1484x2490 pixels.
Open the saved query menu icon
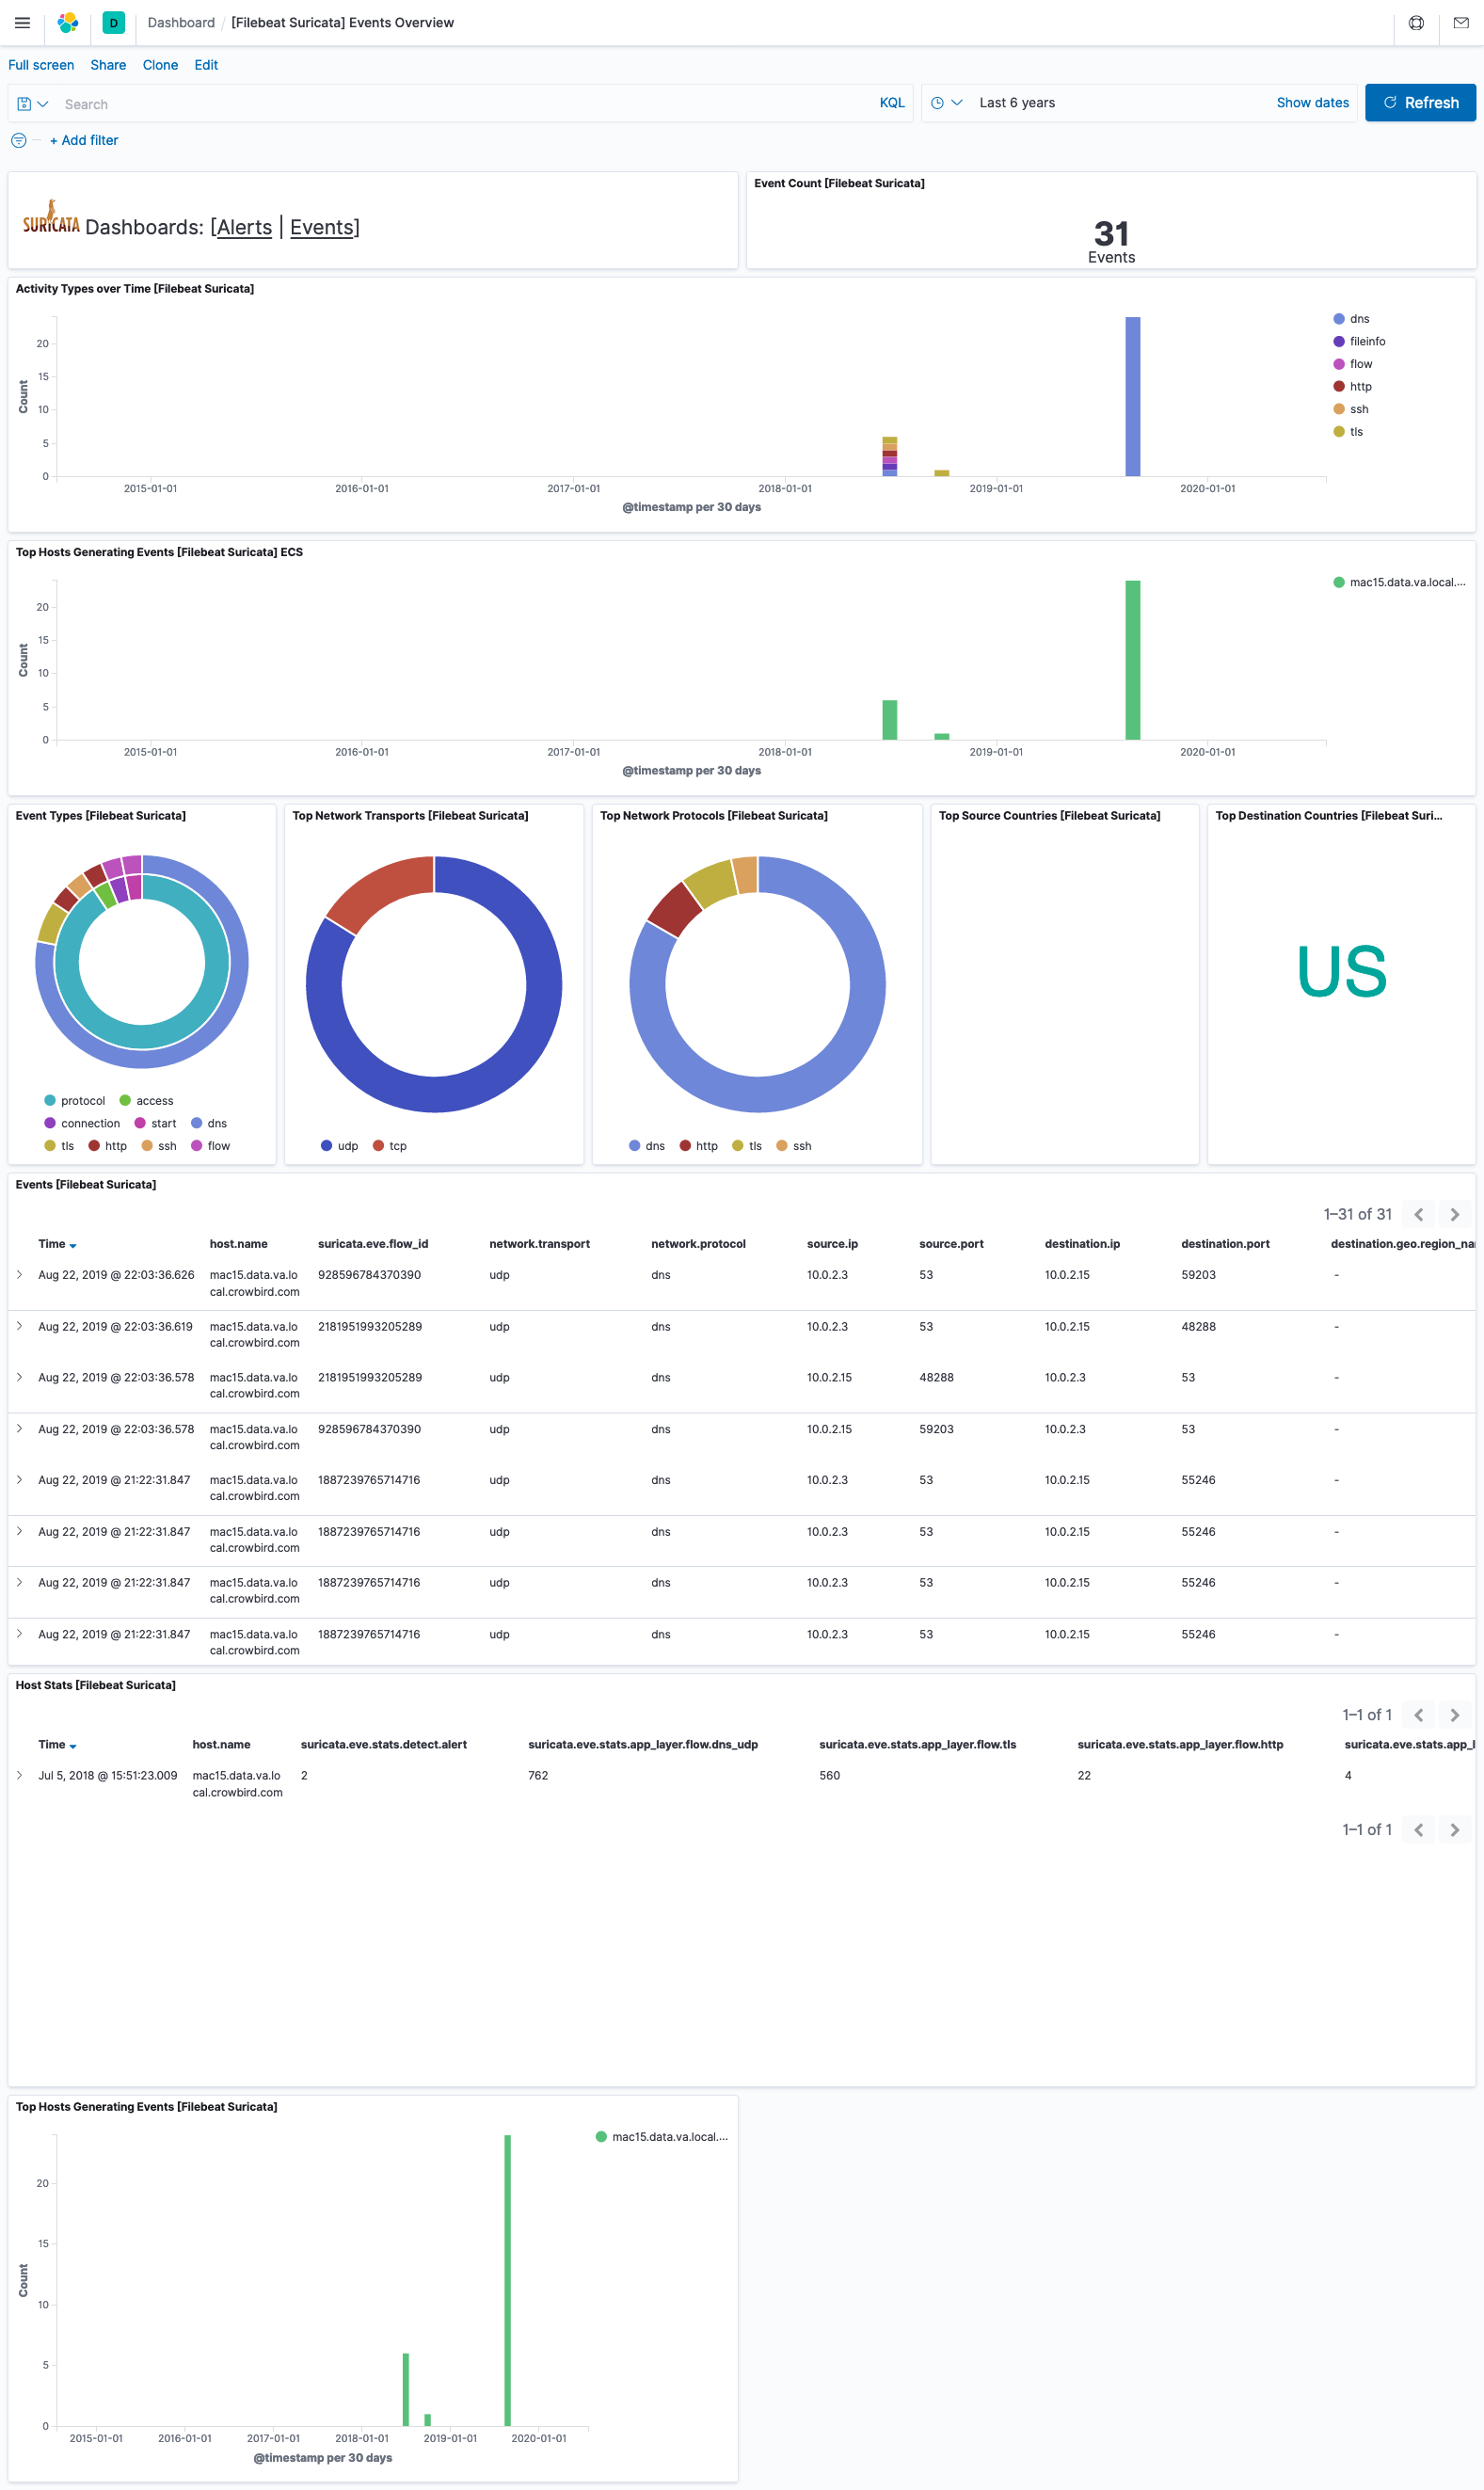click(x=32, y=104)
